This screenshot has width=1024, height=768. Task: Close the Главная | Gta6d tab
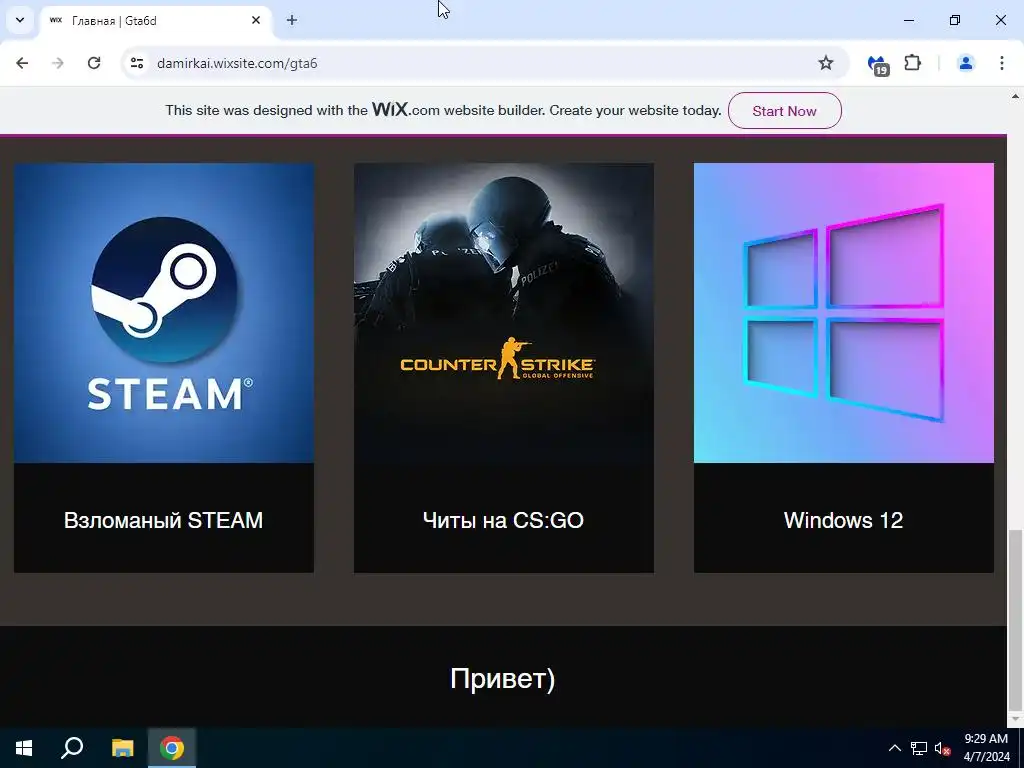pyautogui.click(x=256, y=20)
